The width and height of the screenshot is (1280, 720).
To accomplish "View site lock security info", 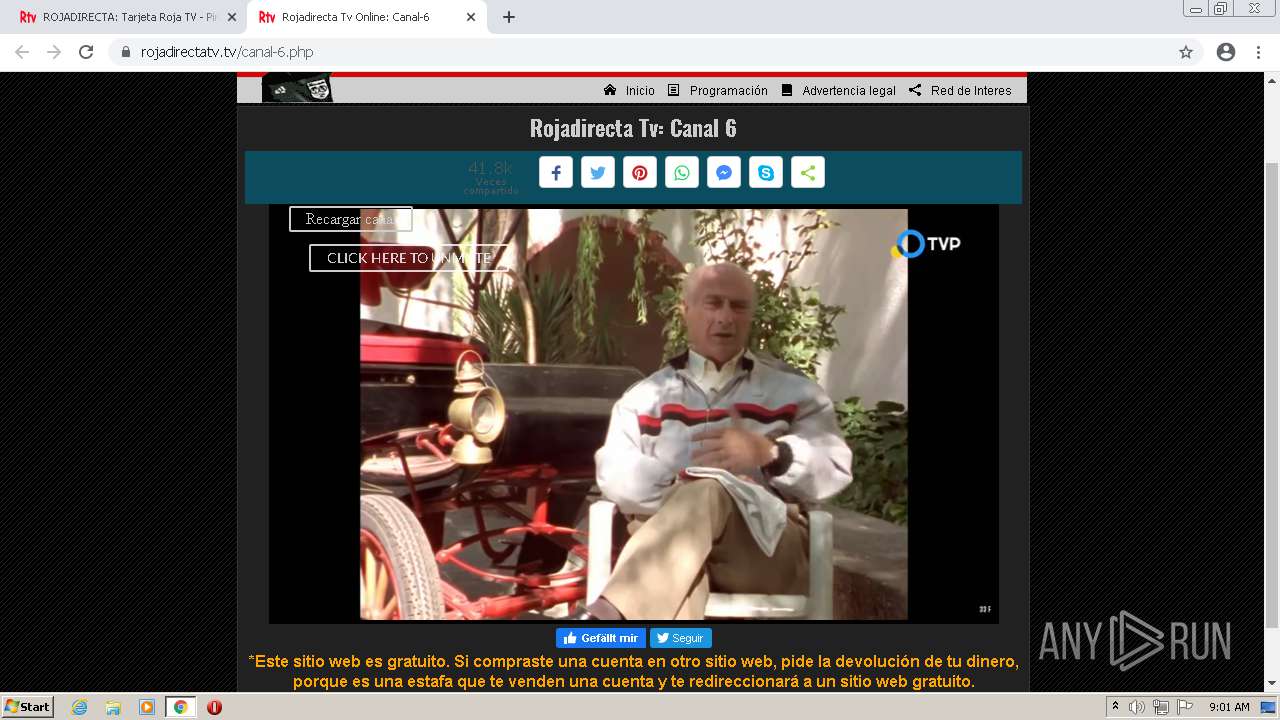I will coord(125,52).
